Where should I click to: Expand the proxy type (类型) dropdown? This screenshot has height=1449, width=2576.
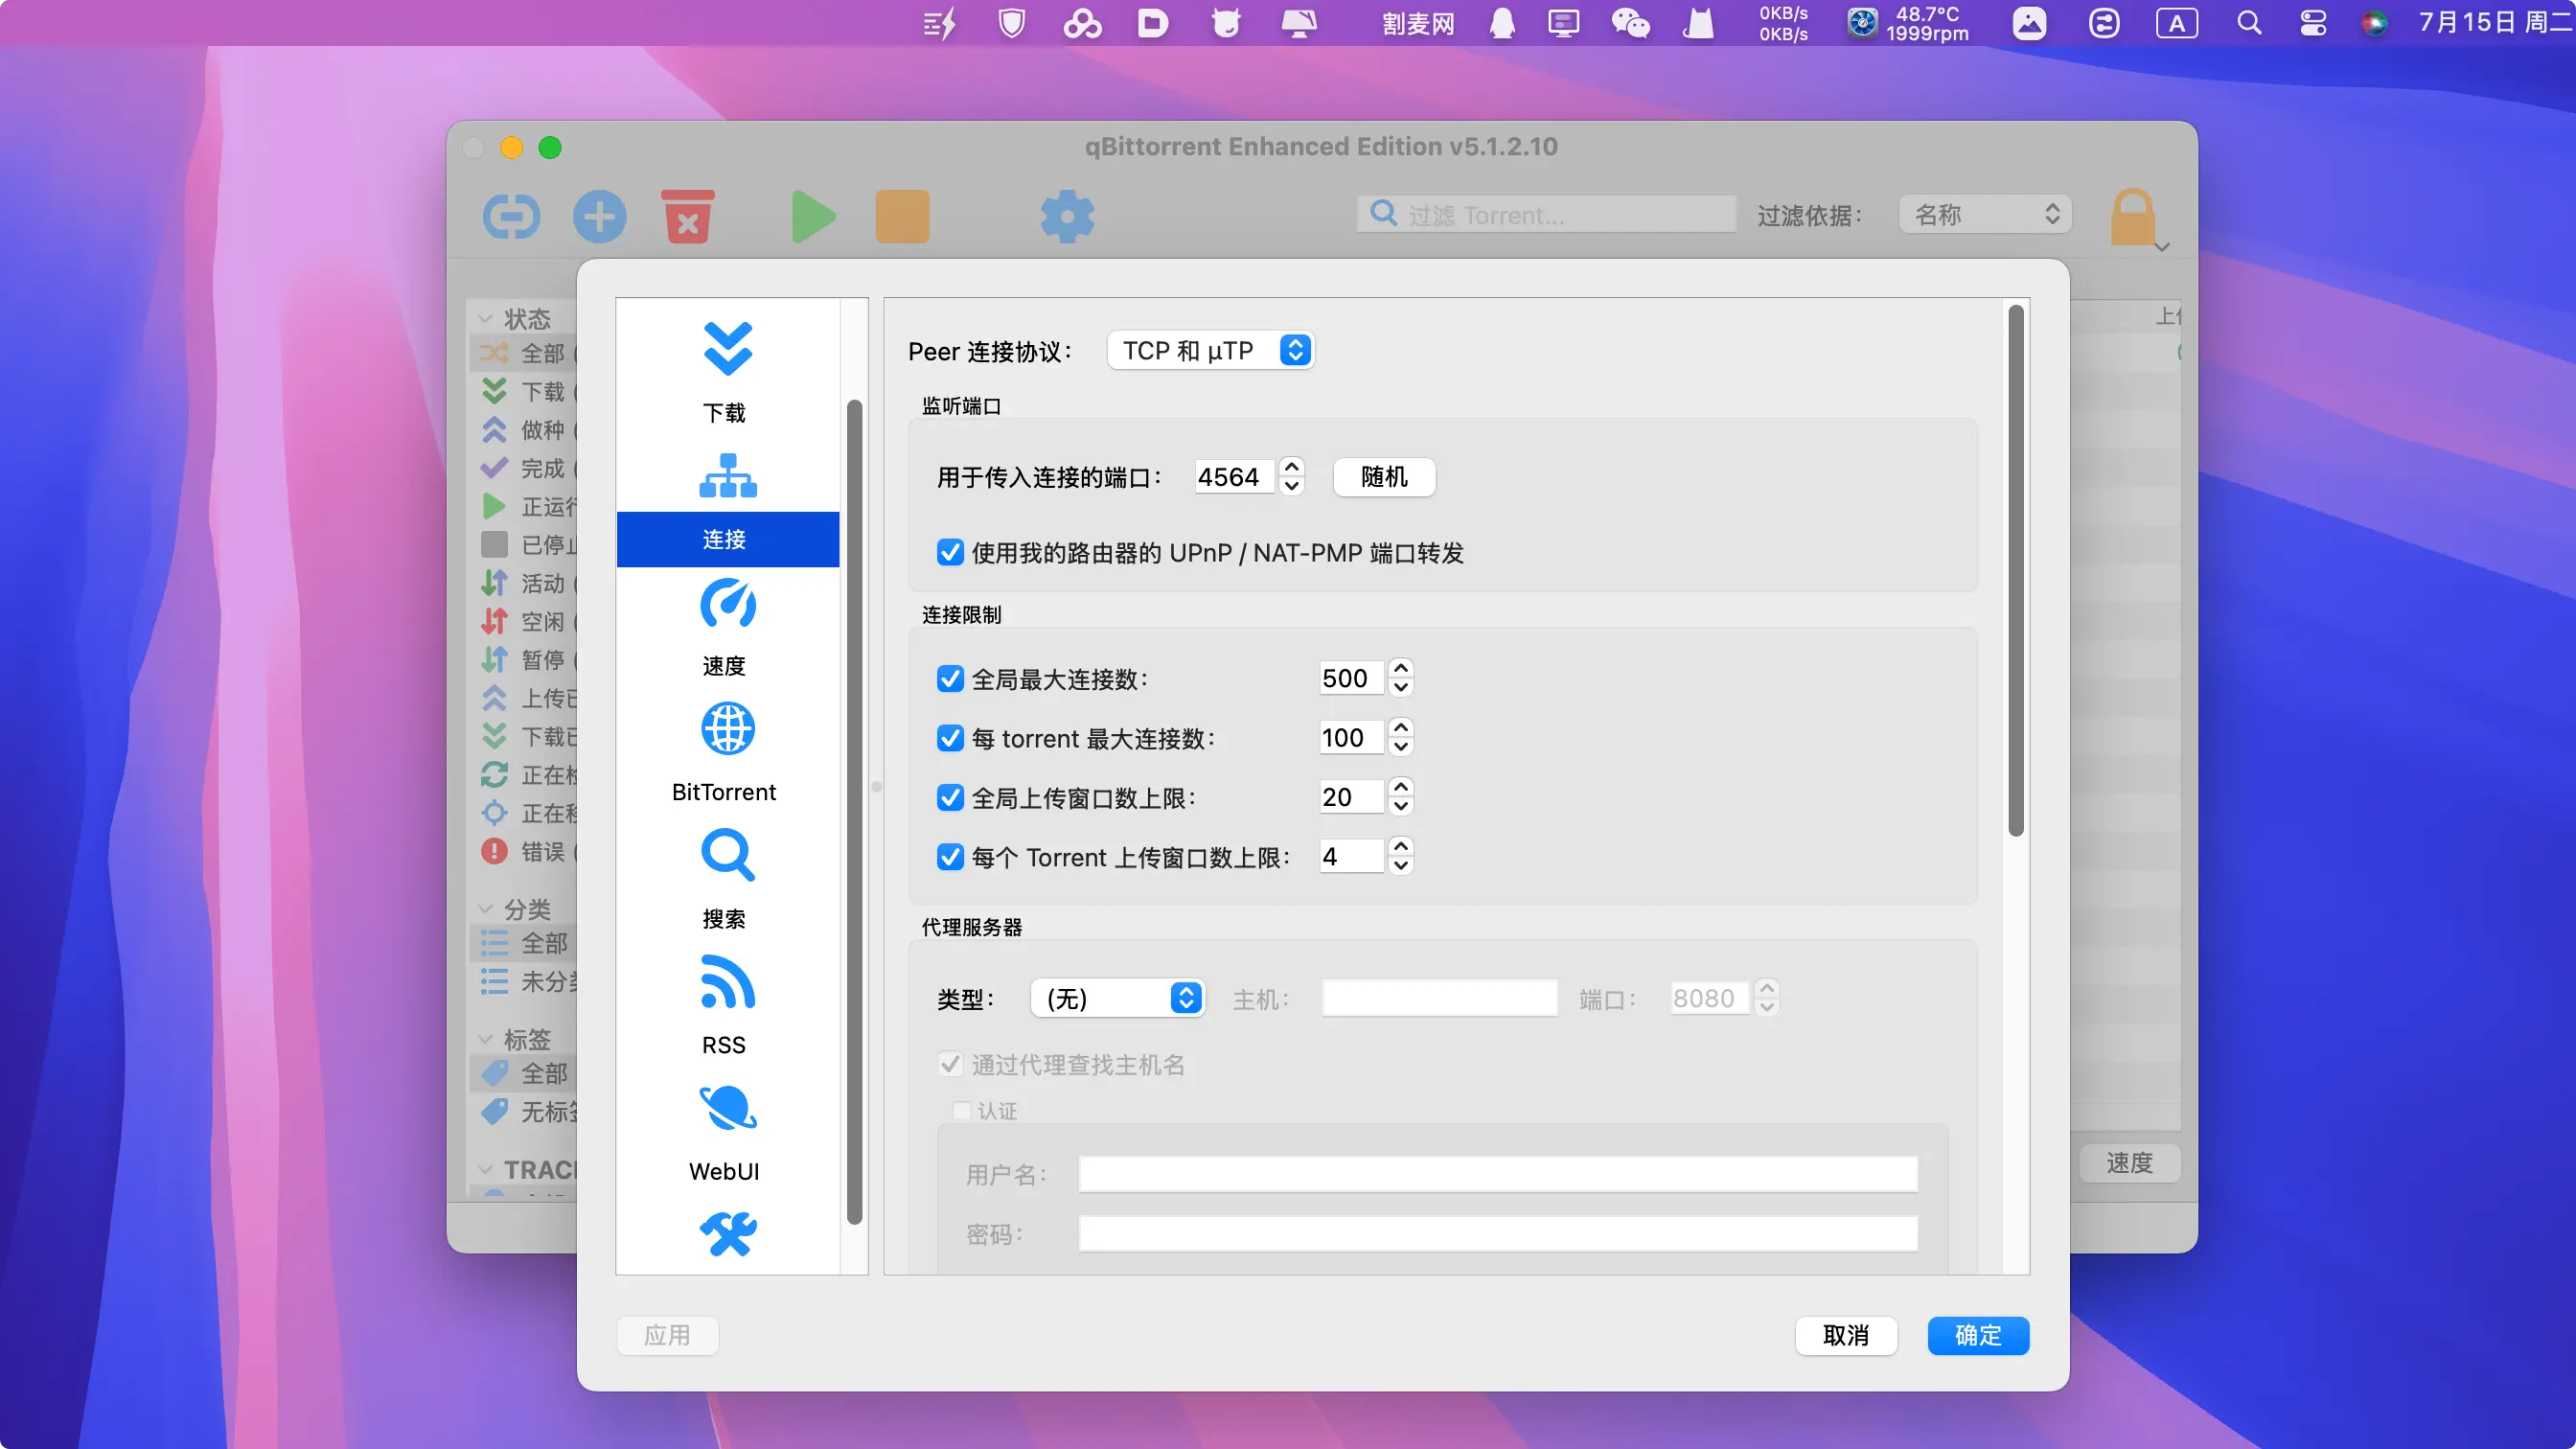pos(1116,998)
